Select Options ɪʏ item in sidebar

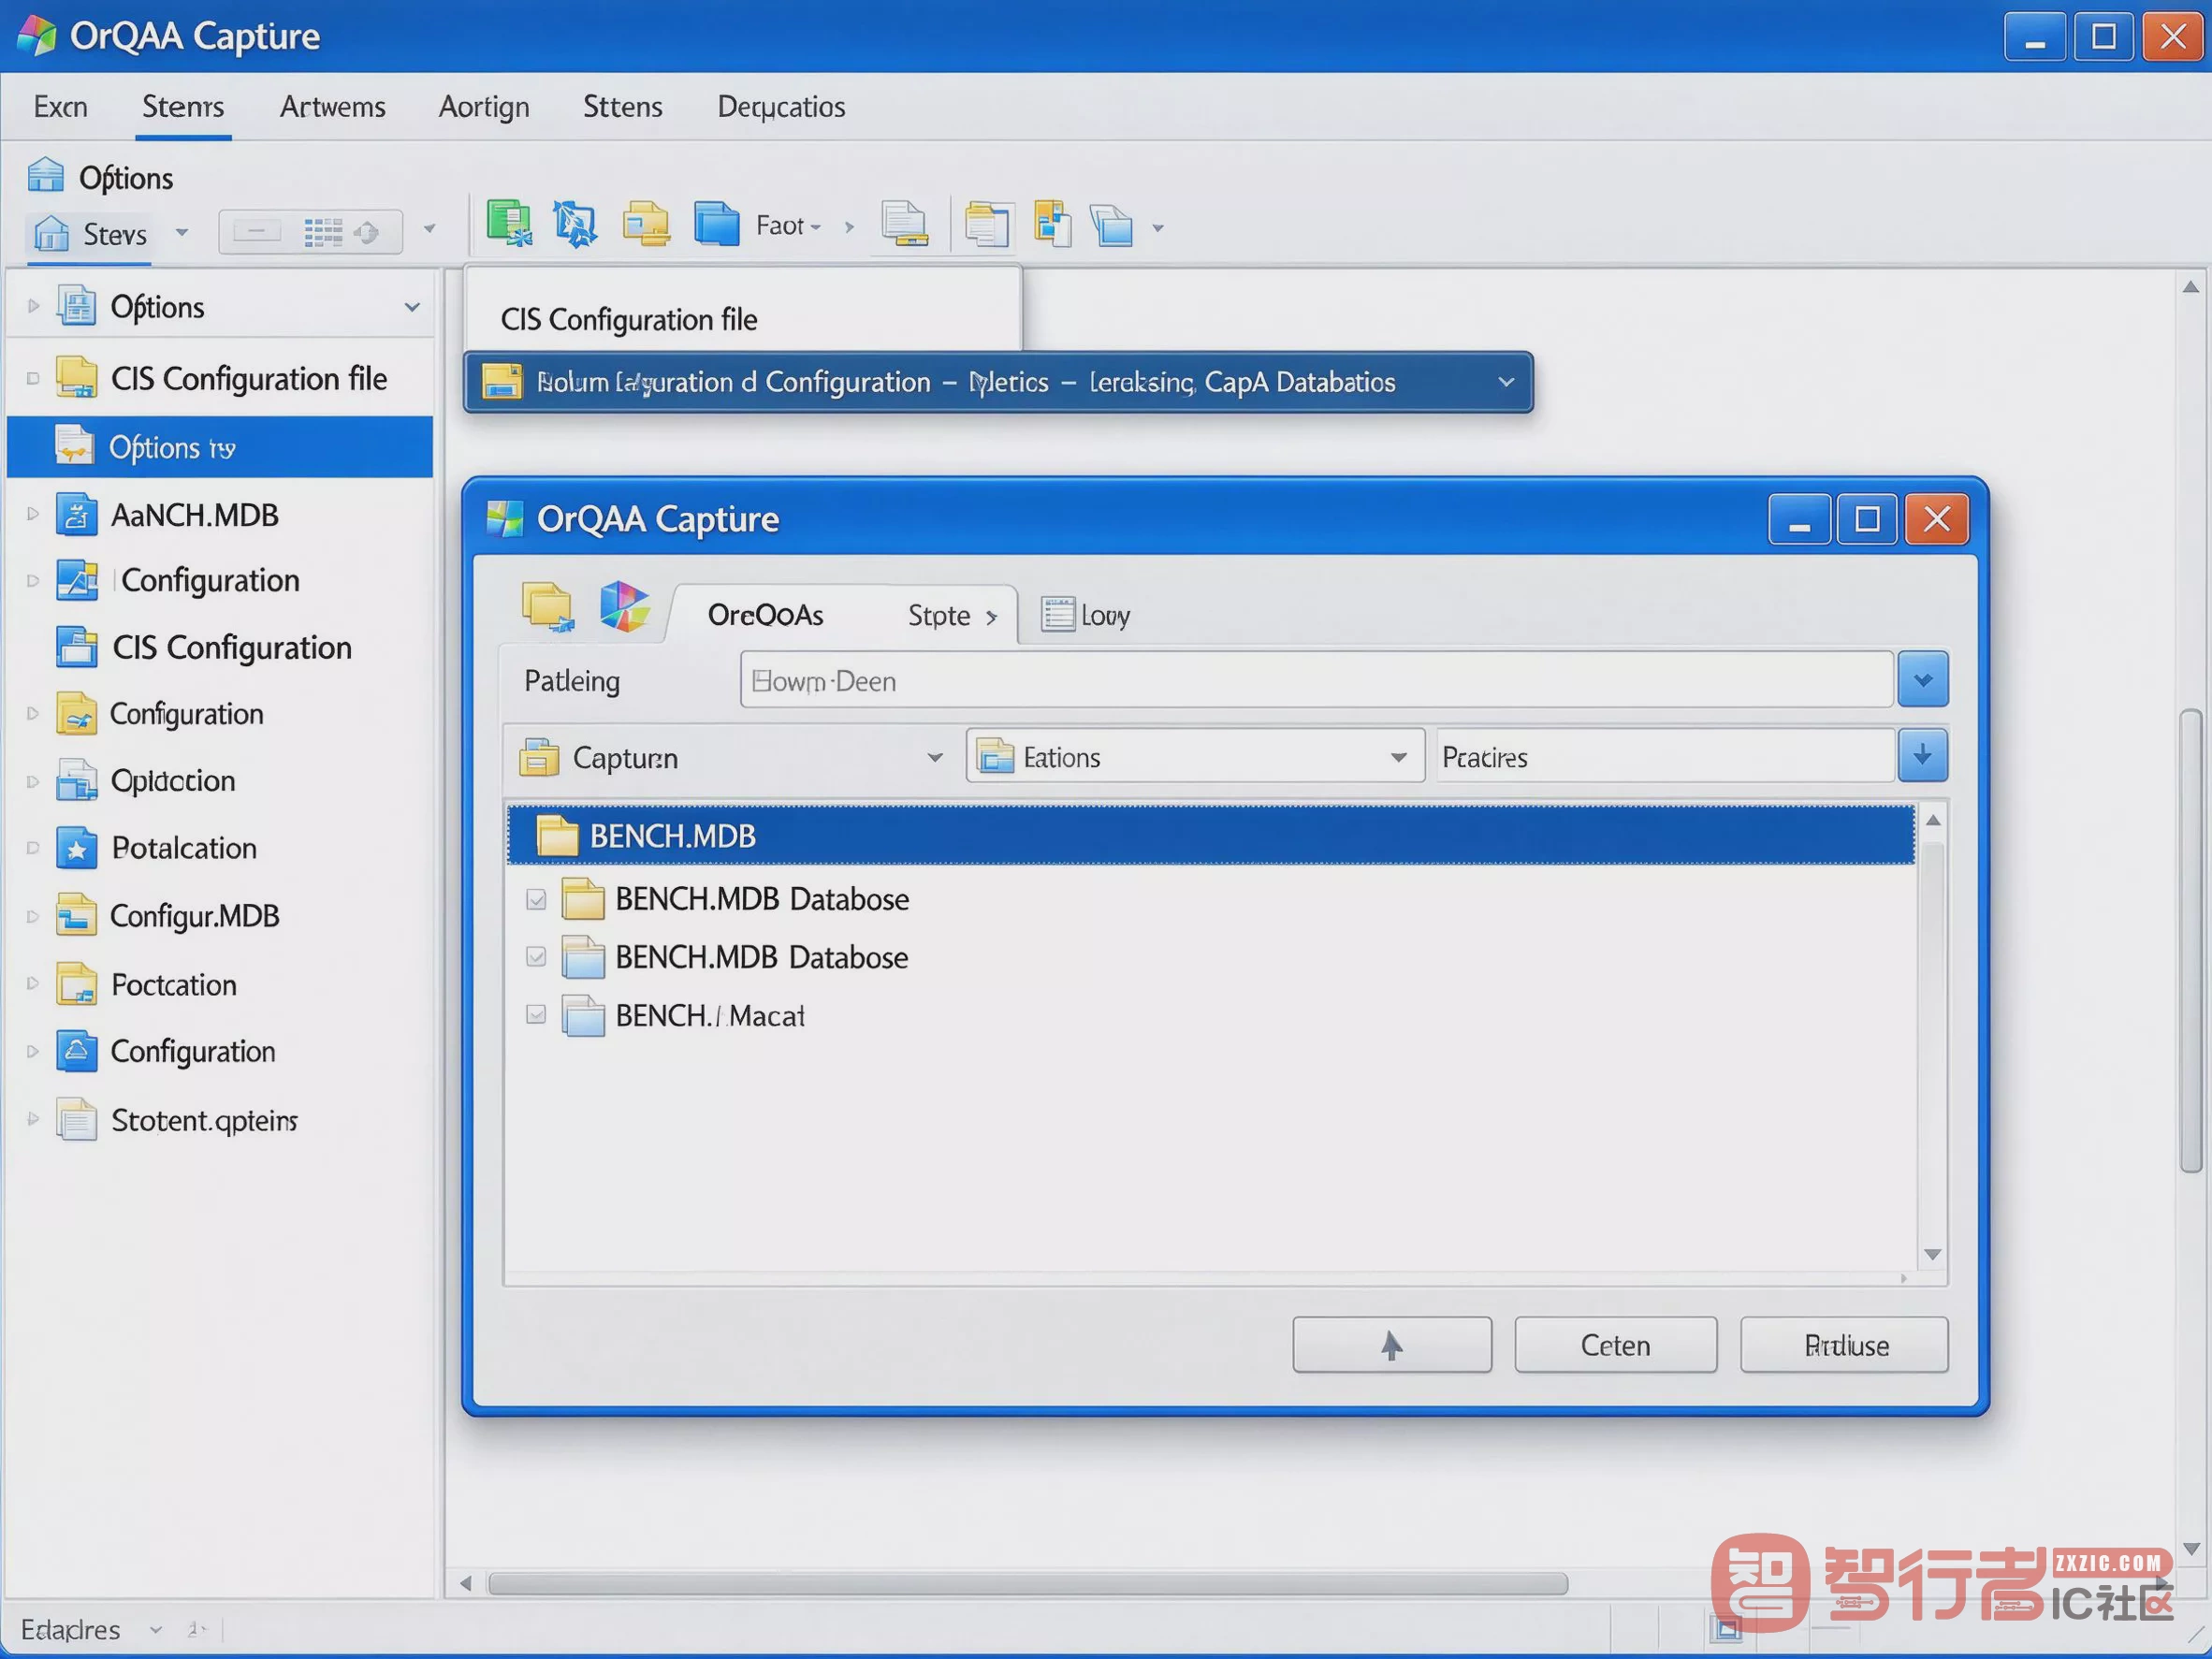pyautogui.click(x=220, y=447)
